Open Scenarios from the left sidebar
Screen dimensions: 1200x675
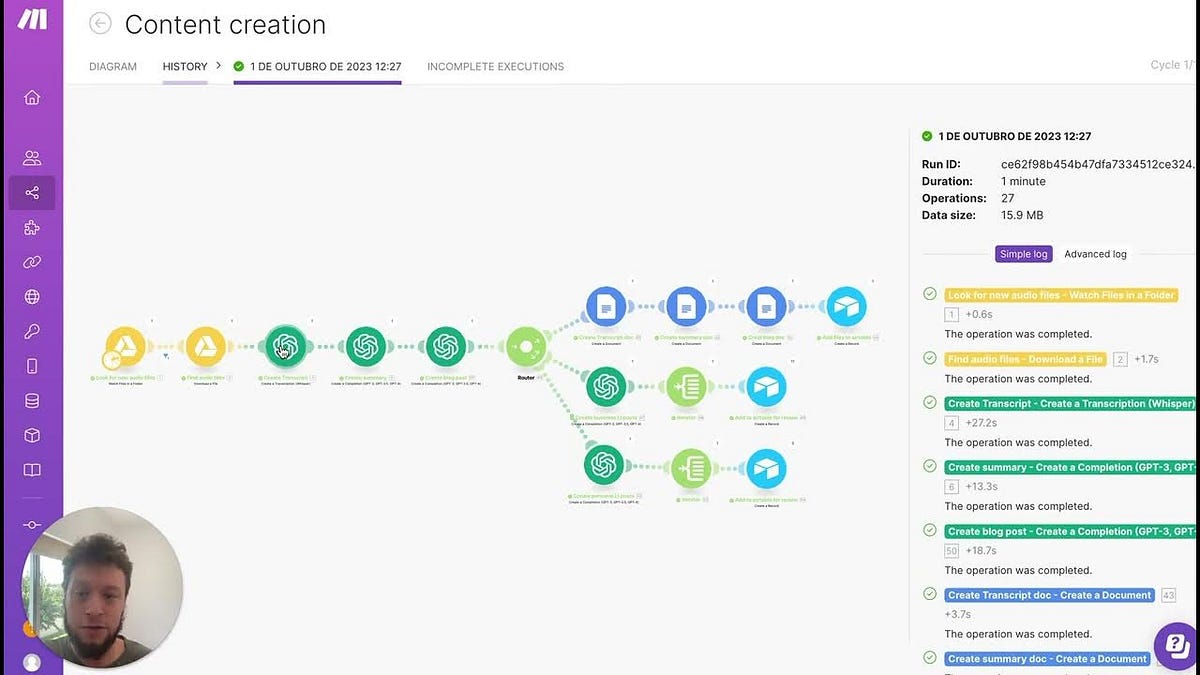coord(32,192)
